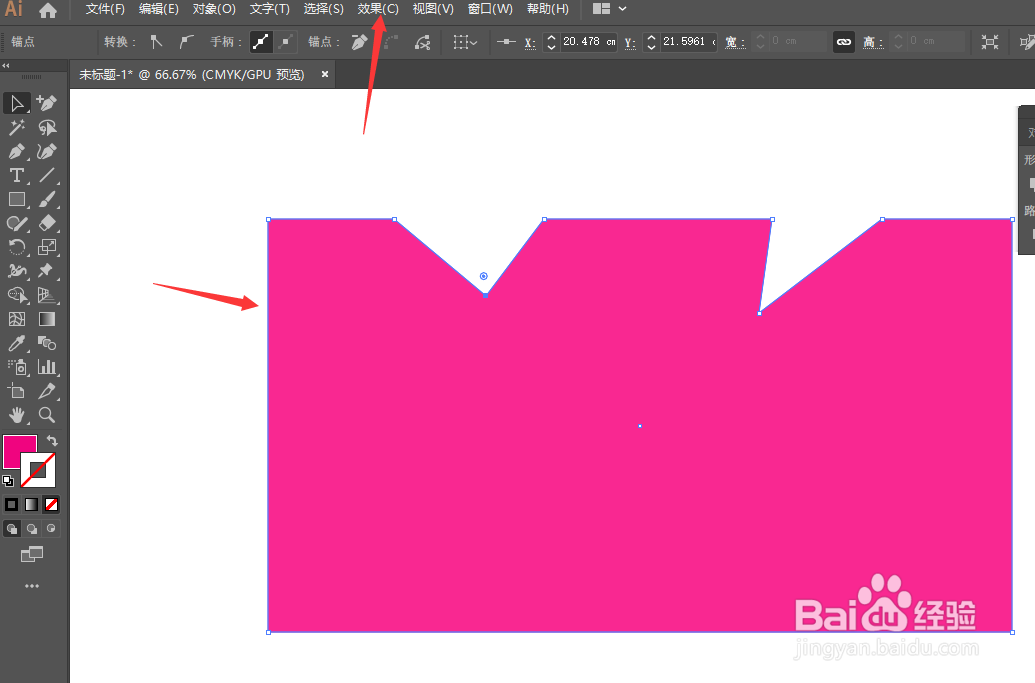Hide handles for multiple selected anchors
1035x683 pixels.
[x=285, y=42]
